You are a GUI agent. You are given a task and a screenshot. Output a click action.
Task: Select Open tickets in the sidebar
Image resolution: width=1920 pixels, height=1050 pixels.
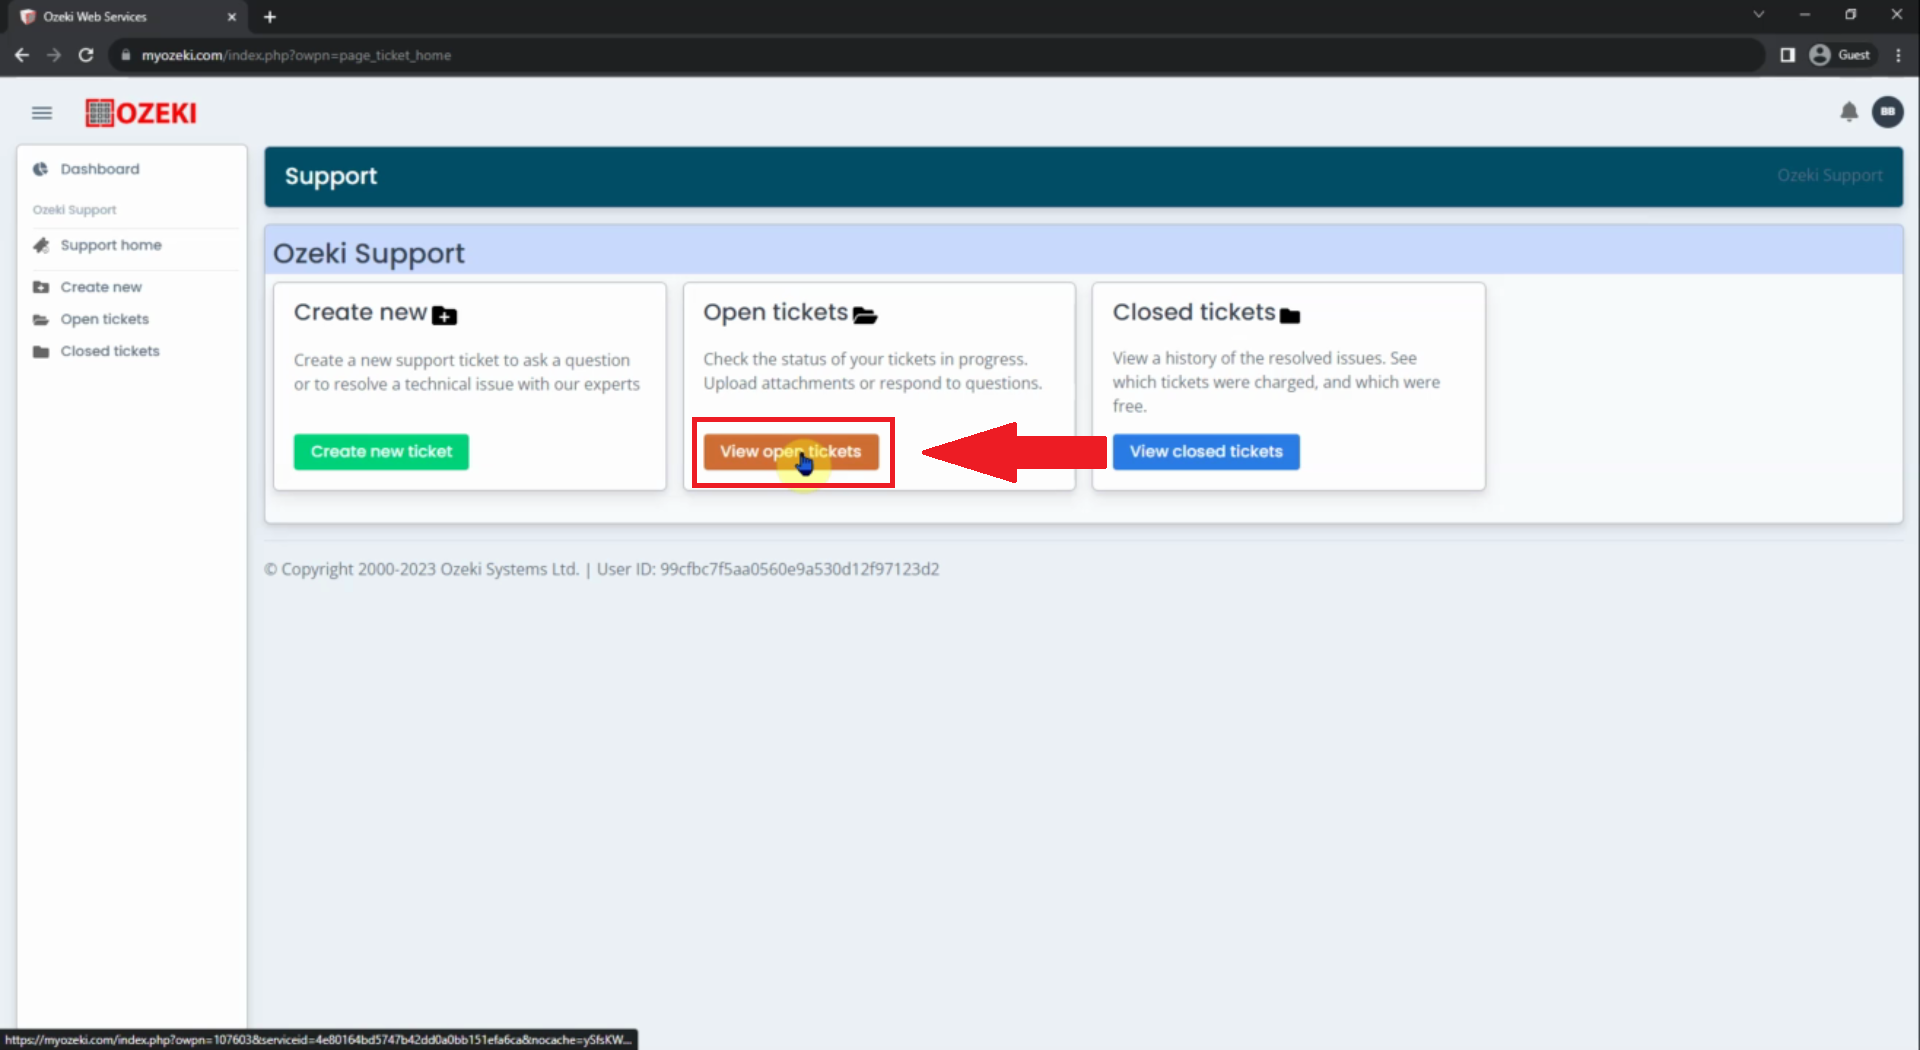(x=104, y=319)
